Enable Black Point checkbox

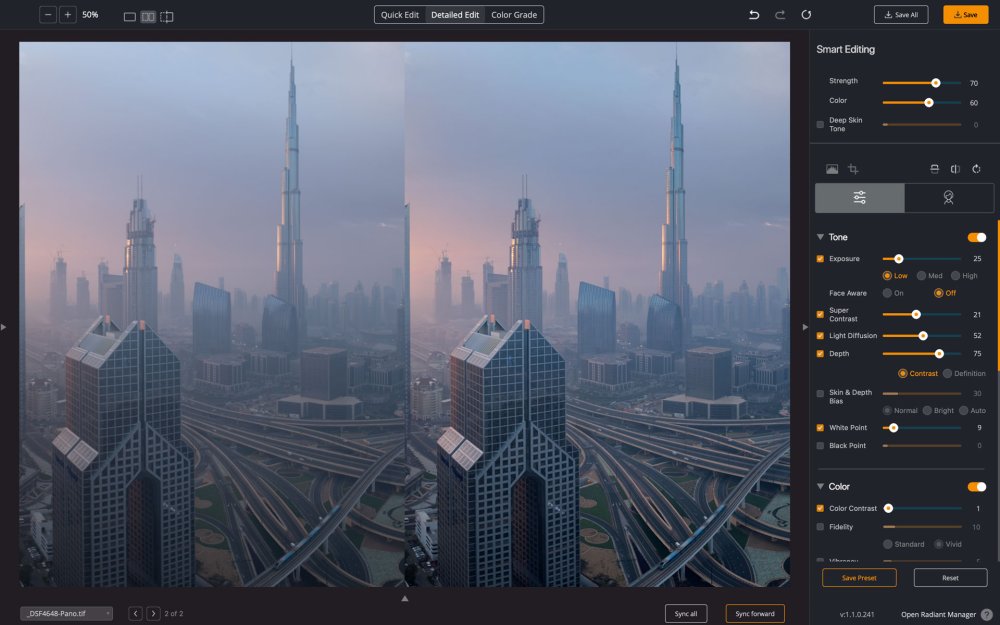(820, 446)
